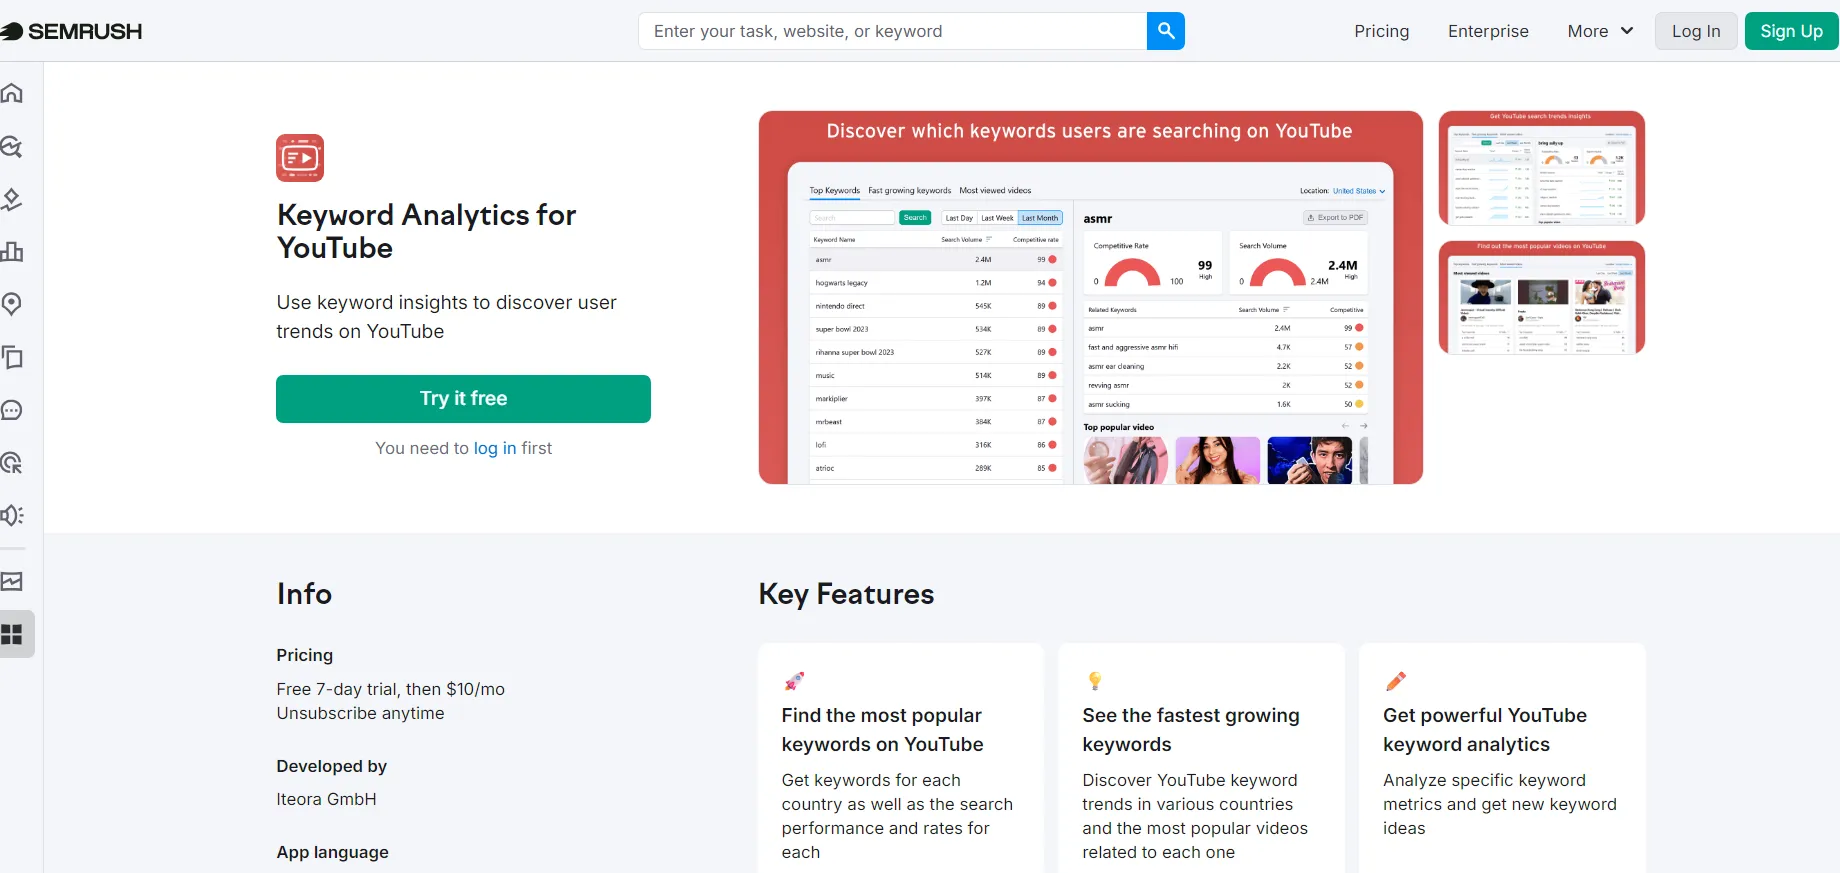
Task: Focus the task, website, or keyword search field
Action: pyautogui.click(x=892, y=31)
